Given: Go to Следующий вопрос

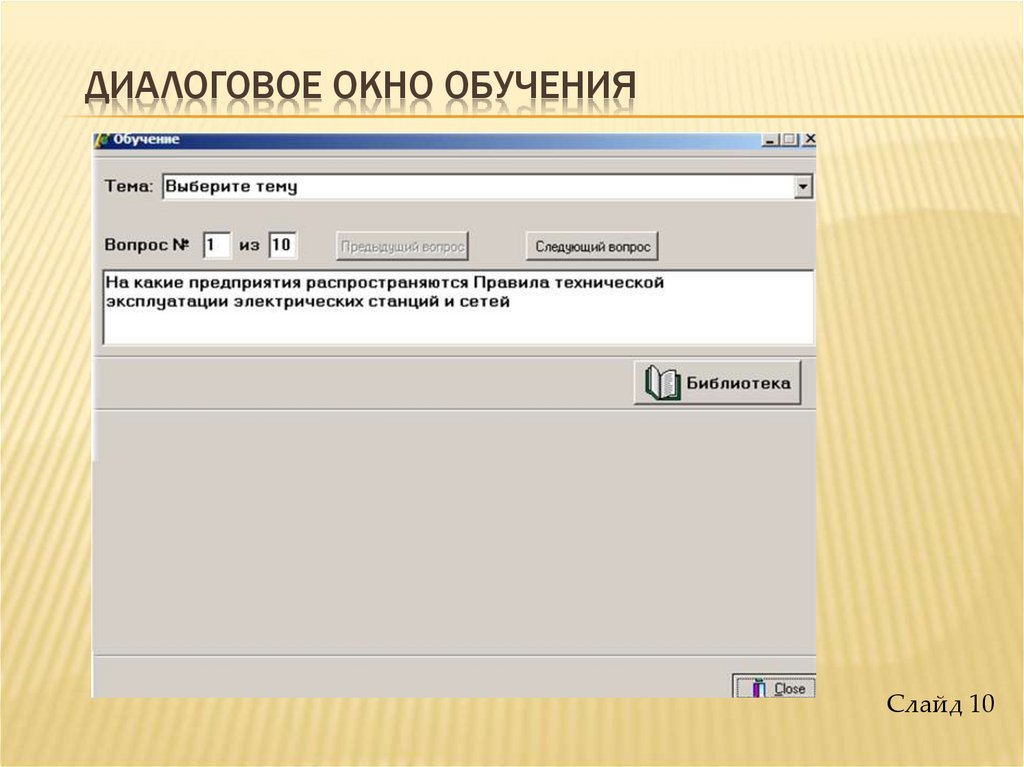Looking at the screenshot, I should [x=592, y=246].
